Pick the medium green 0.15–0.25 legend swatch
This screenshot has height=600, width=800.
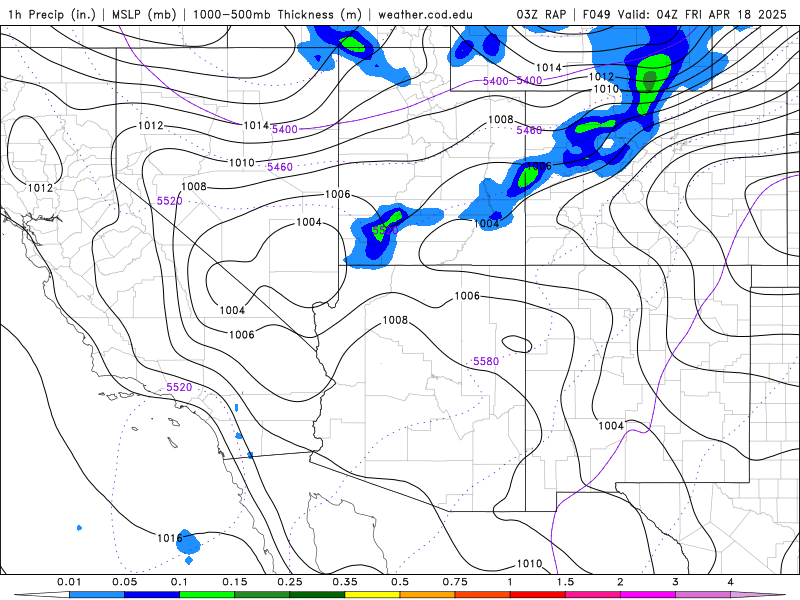[x=262, y=595]
